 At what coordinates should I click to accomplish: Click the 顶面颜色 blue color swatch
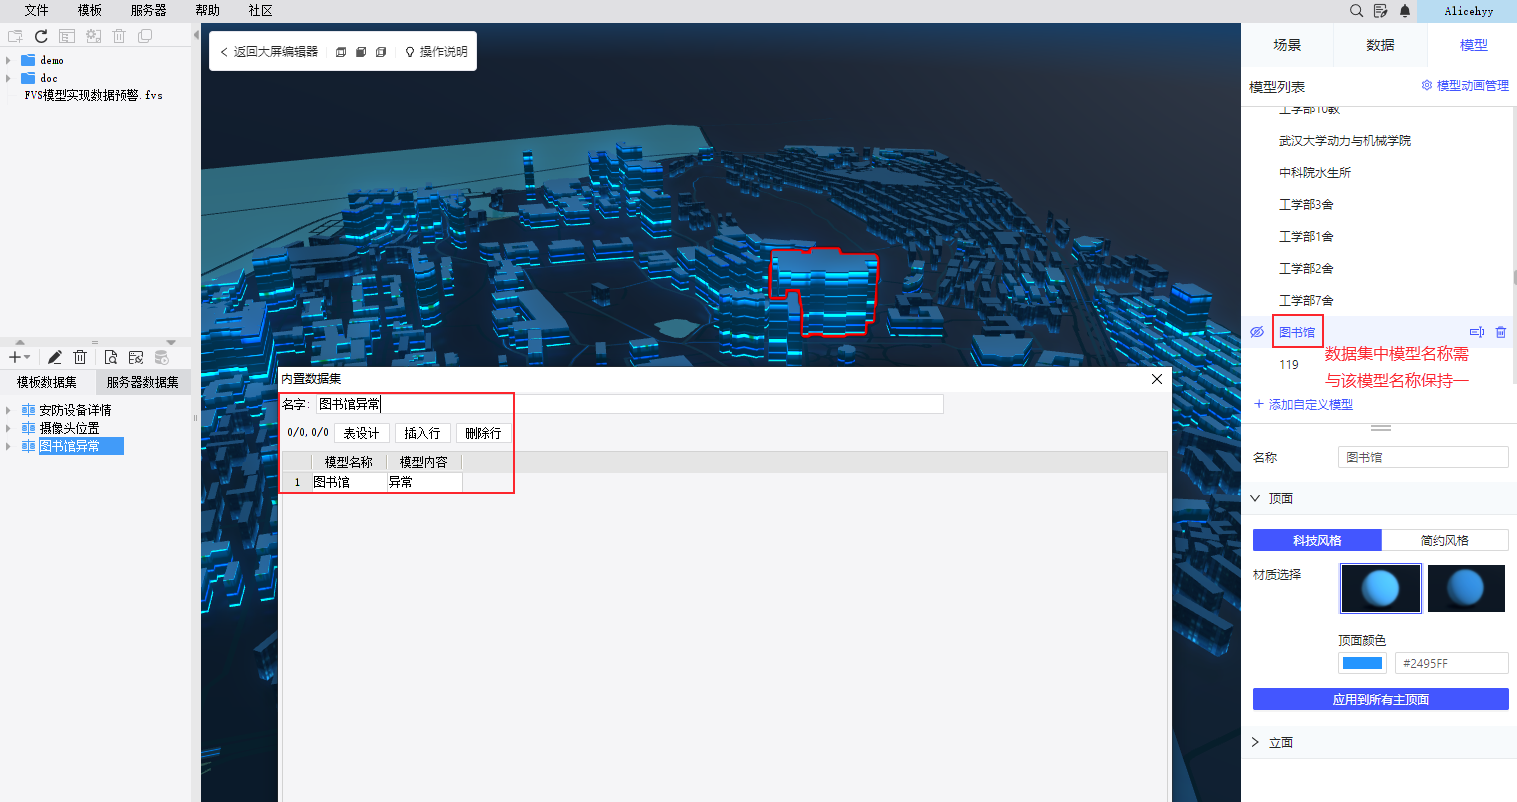coord(1362,663)
